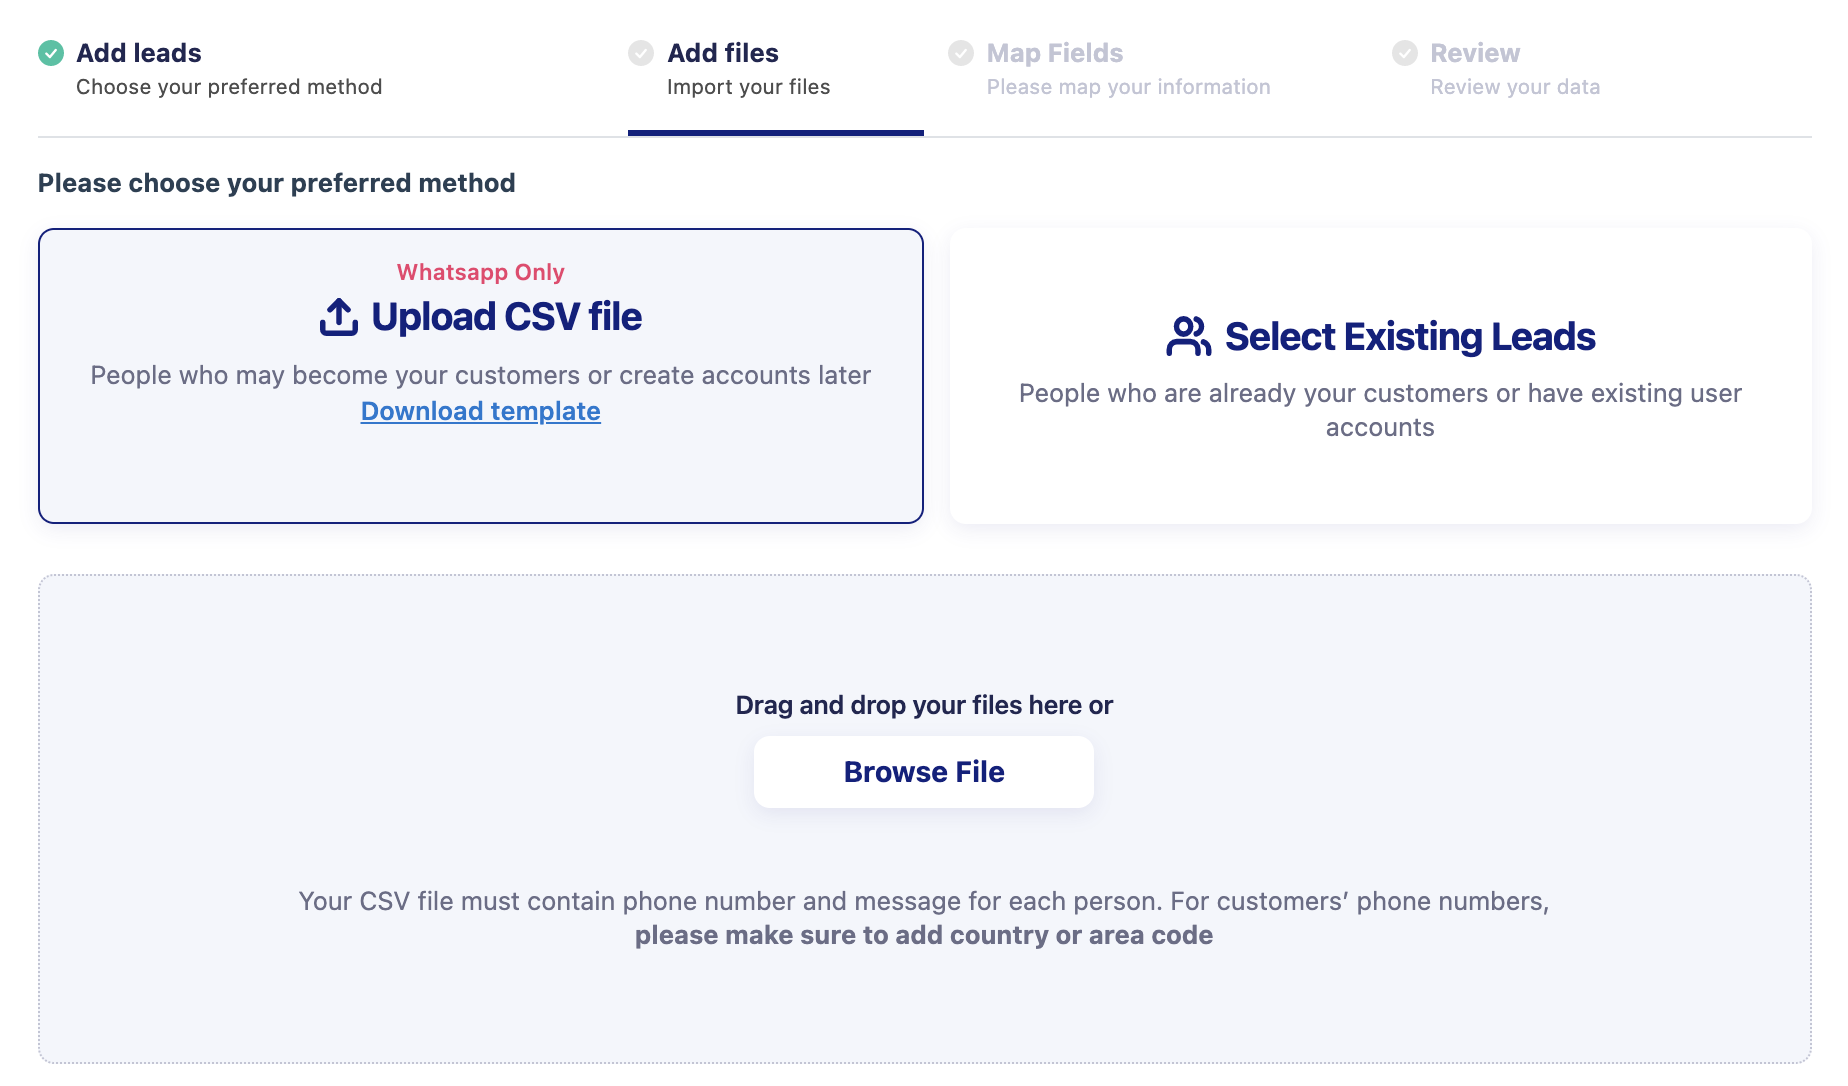The image size is (1848, 1086).
Task: Click the people icon on Existing Leads card
Action: (x=1189, y=337)
